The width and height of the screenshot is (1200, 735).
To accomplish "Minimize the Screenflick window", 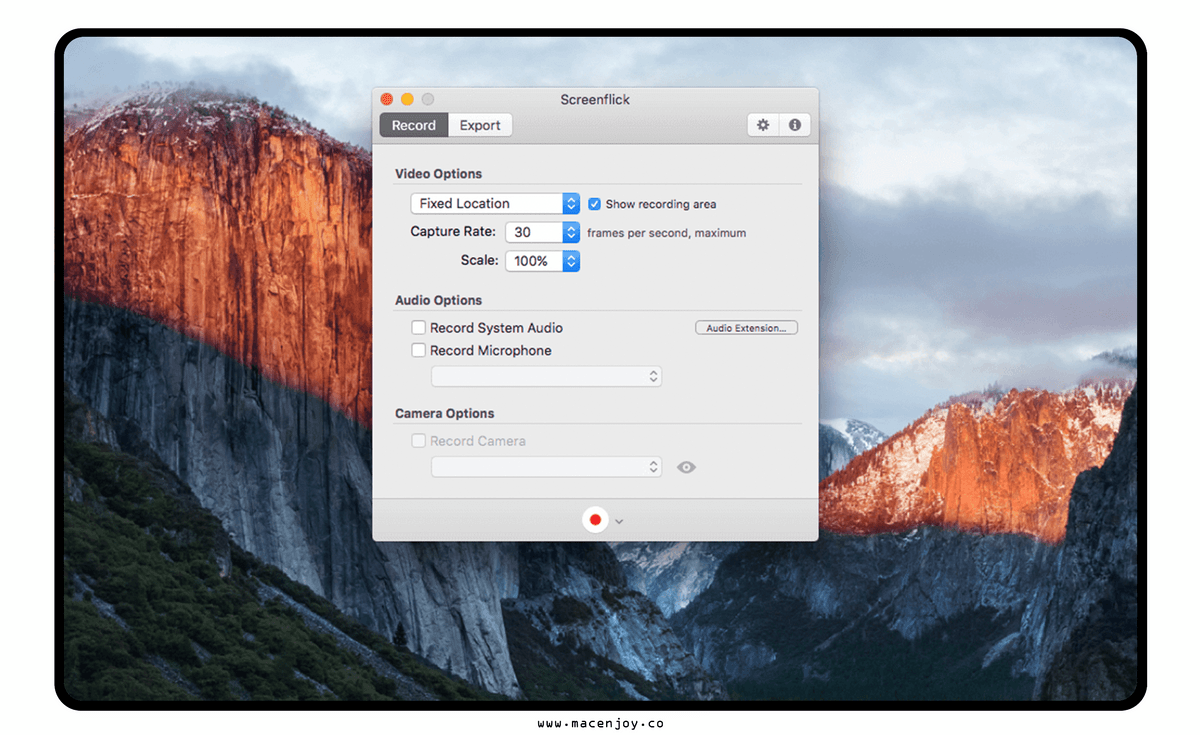I will pyautogui.click(x=407, y=99).
